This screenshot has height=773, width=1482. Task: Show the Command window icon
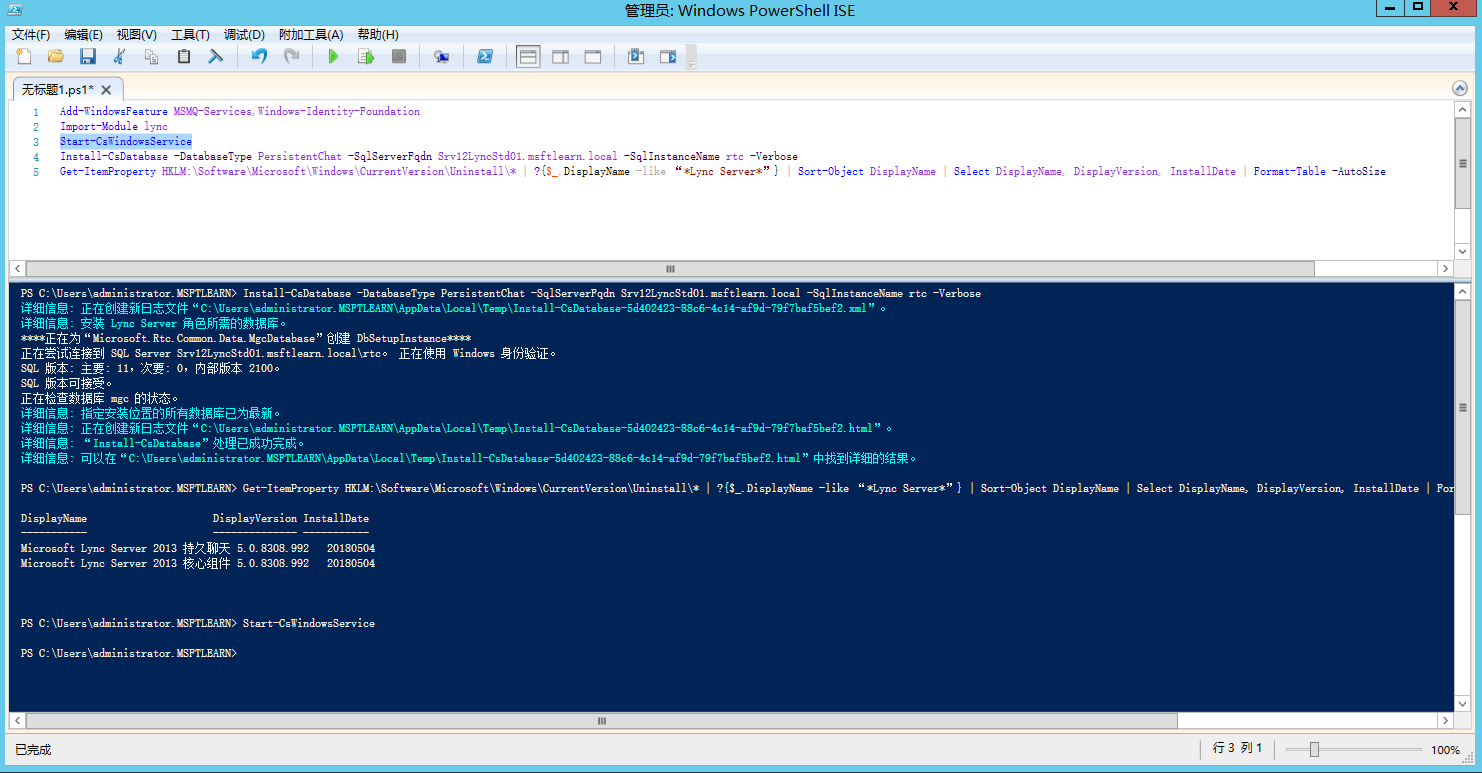tap(635, 57)
